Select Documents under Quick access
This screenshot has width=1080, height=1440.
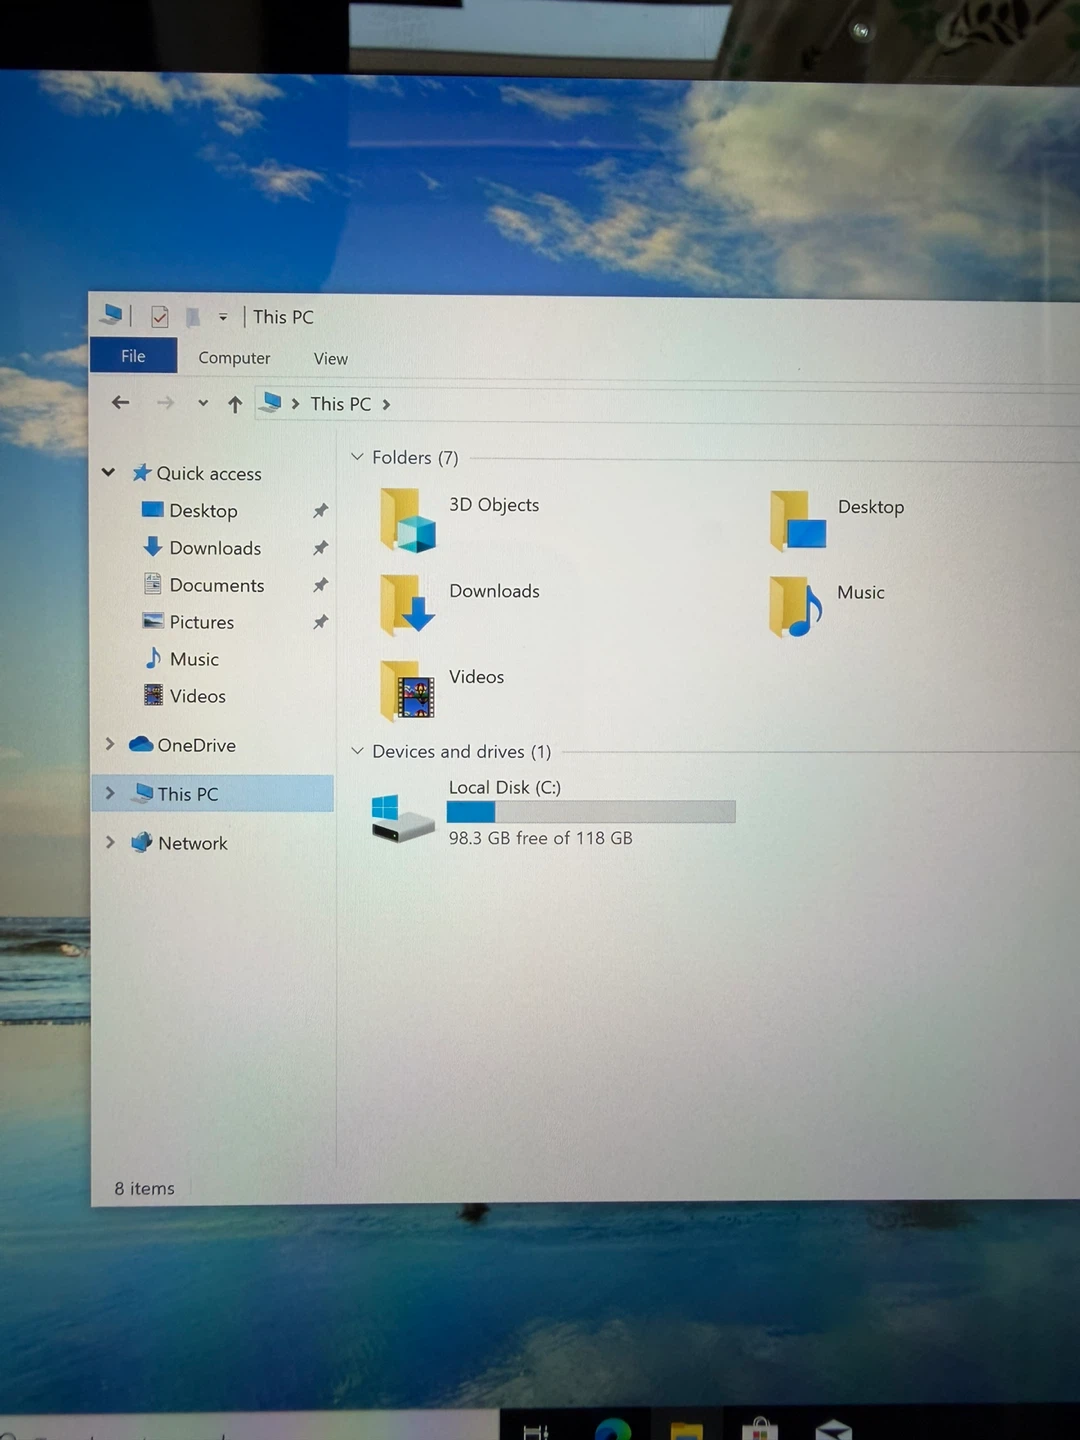tap(204, 584)
